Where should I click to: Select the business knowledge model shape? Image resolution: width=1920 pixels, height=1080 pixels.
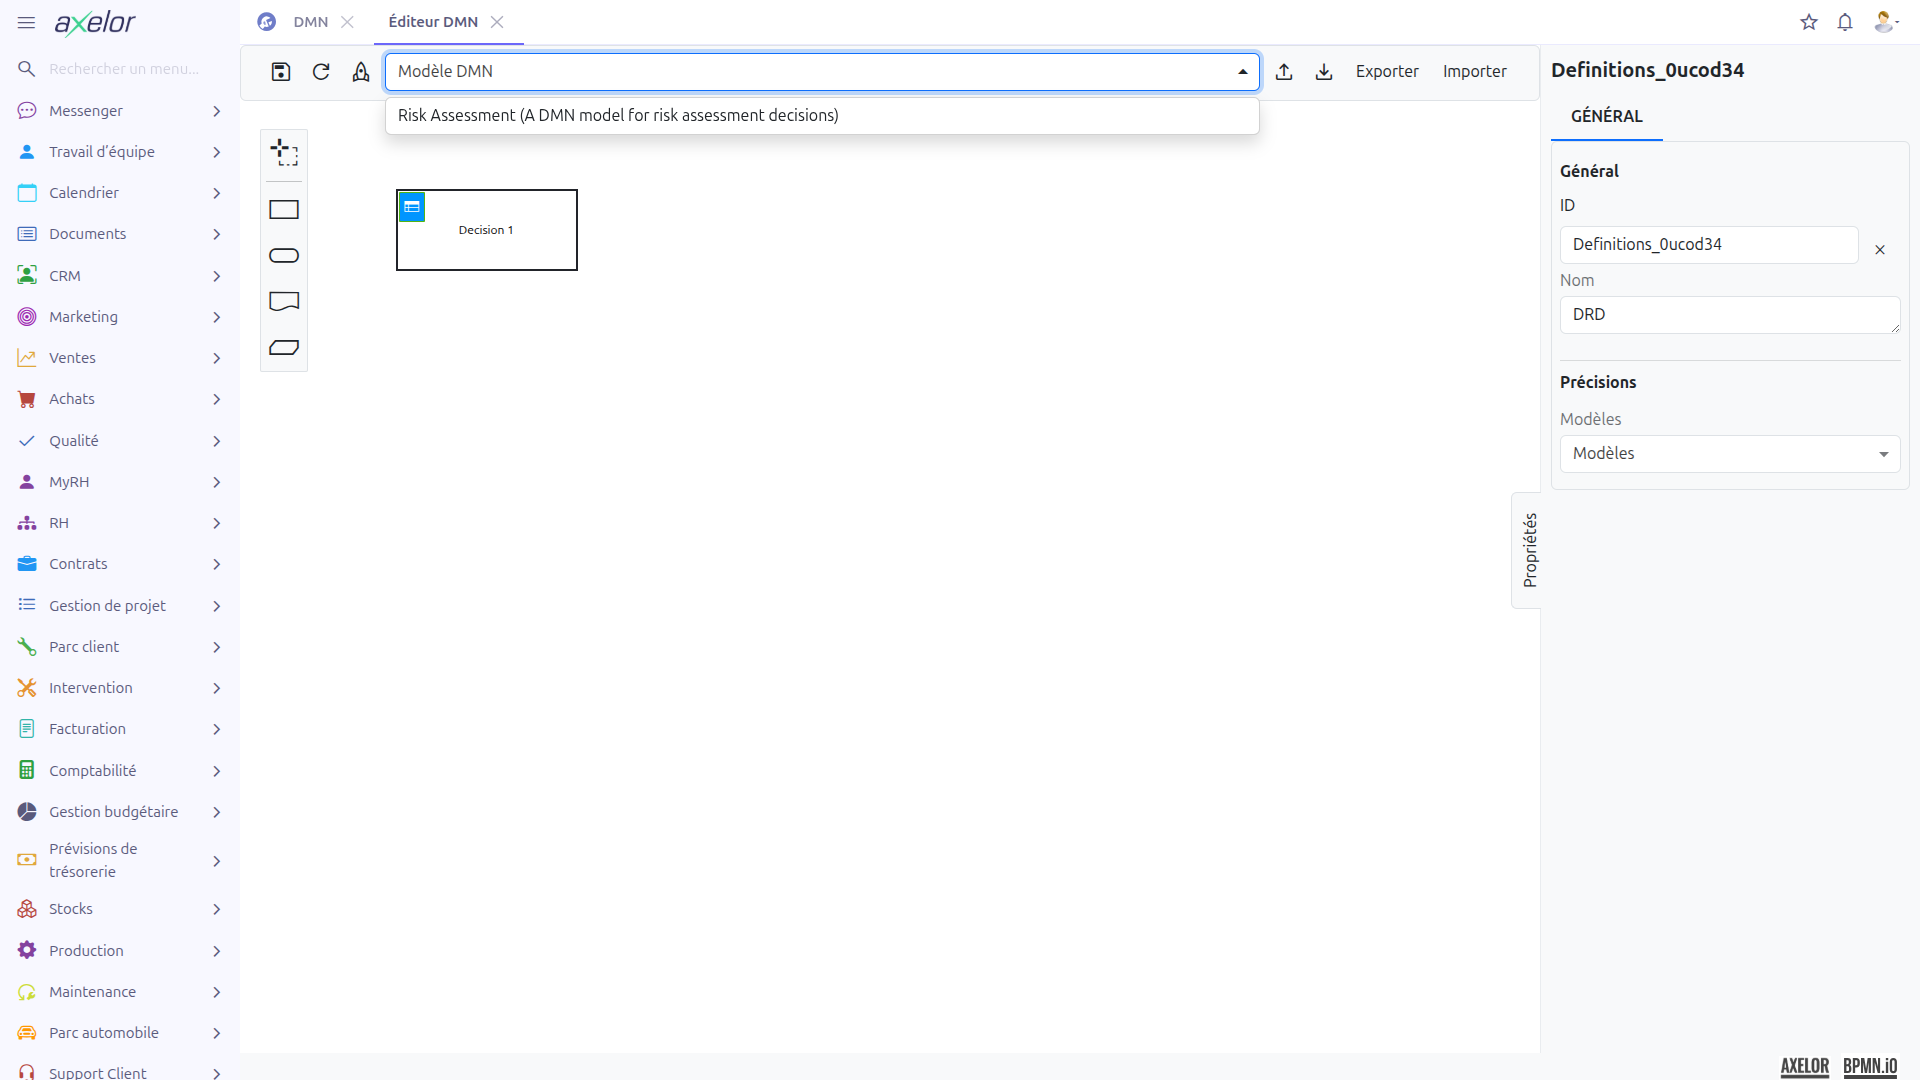284,348
